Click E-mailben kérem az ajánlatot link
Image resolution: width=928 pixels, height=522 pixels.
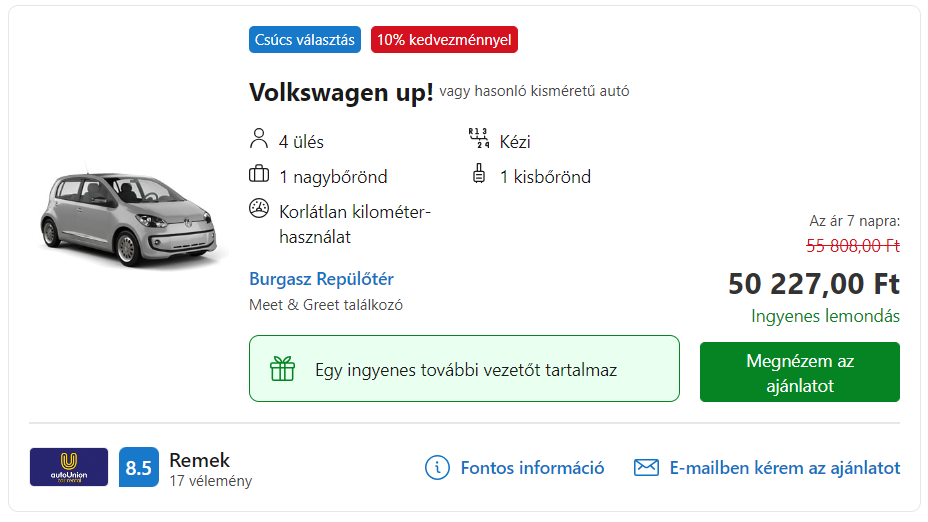click(x=784, y=468)
